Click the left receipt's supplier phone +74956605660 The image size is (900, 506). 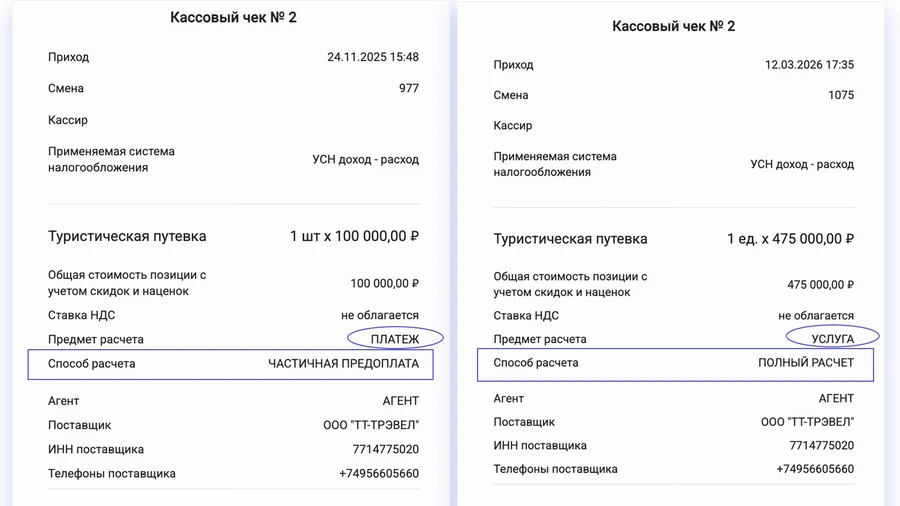coord(378,474)
